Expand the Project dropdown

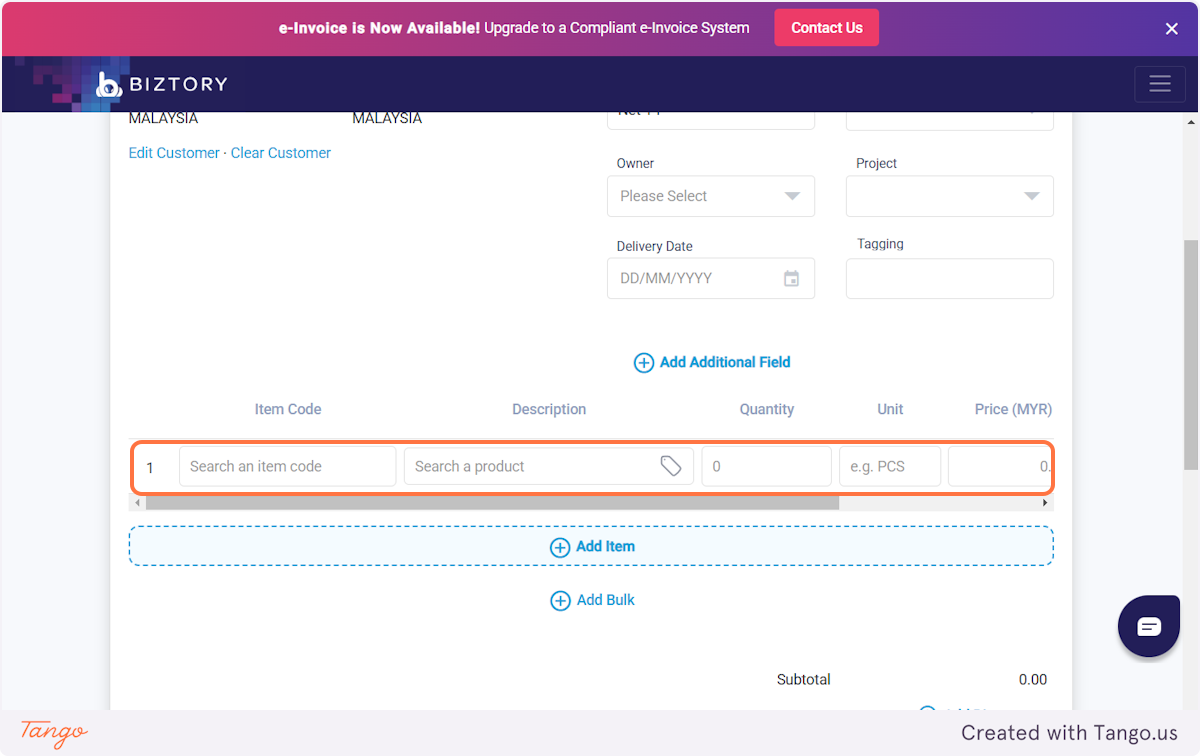(950, 196)
